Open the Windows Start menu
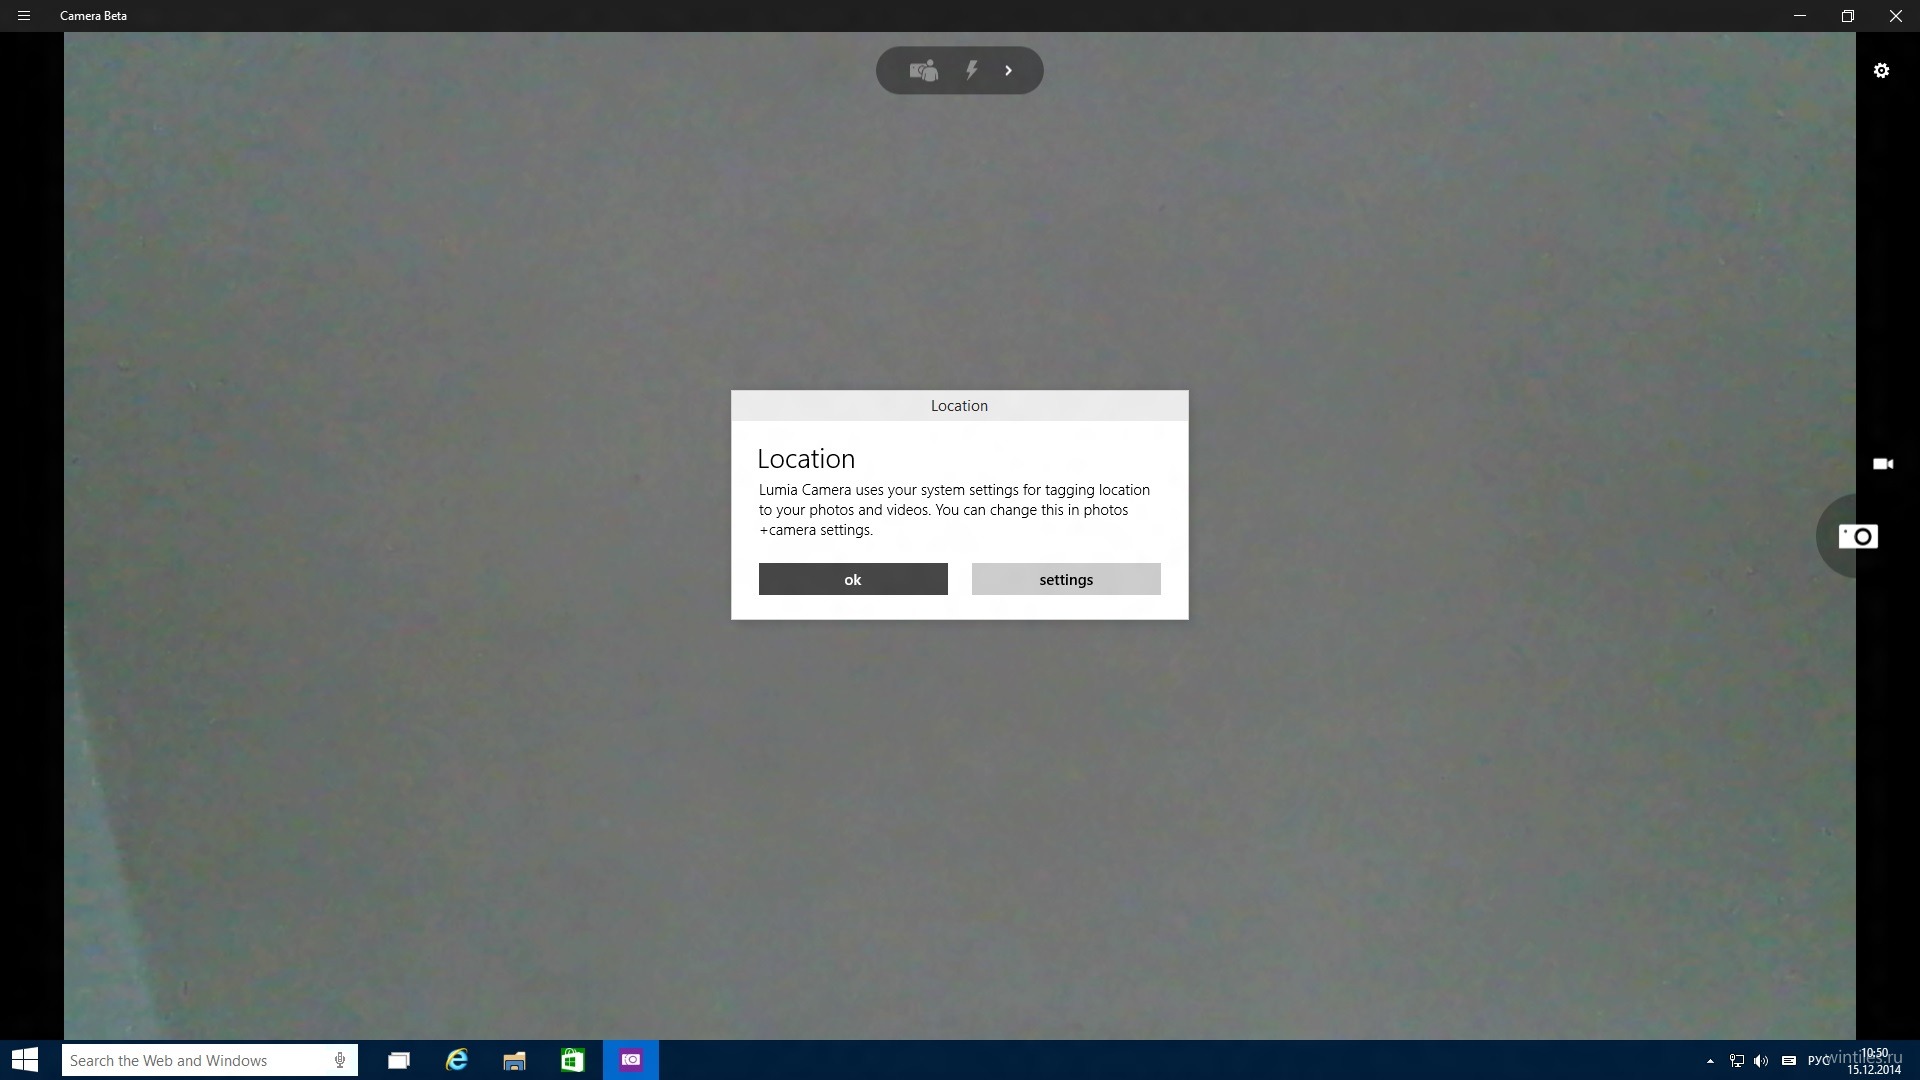Viewport: 1920px width, 1080px height. [25, 1060]
